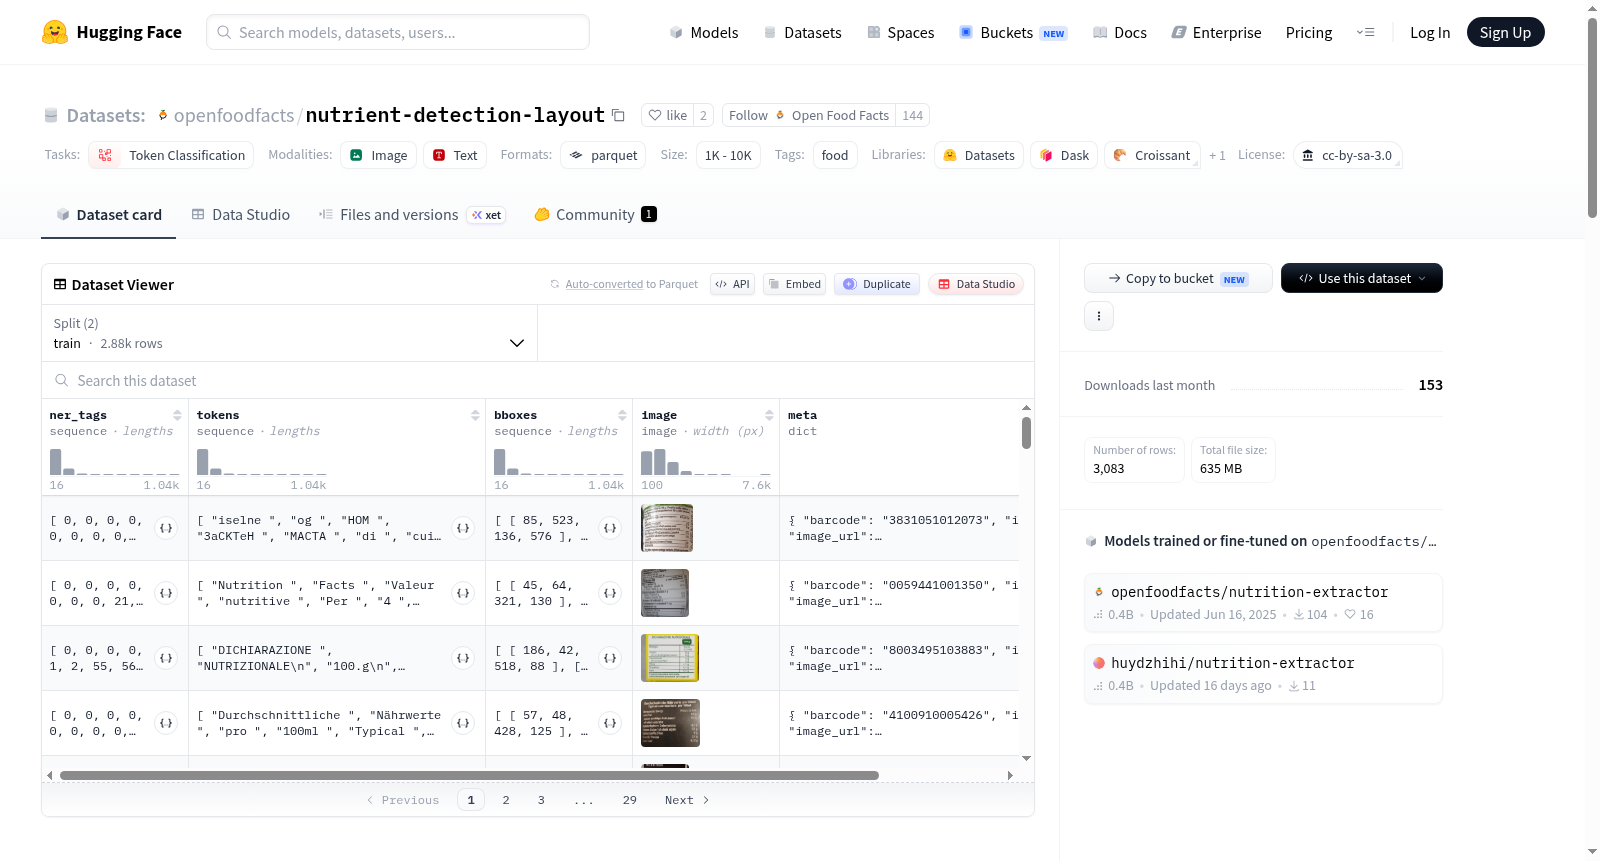Open the Split train dropdown
Image resolution: width=1600 pixels, height=861 pixels.
click(290, 333)
